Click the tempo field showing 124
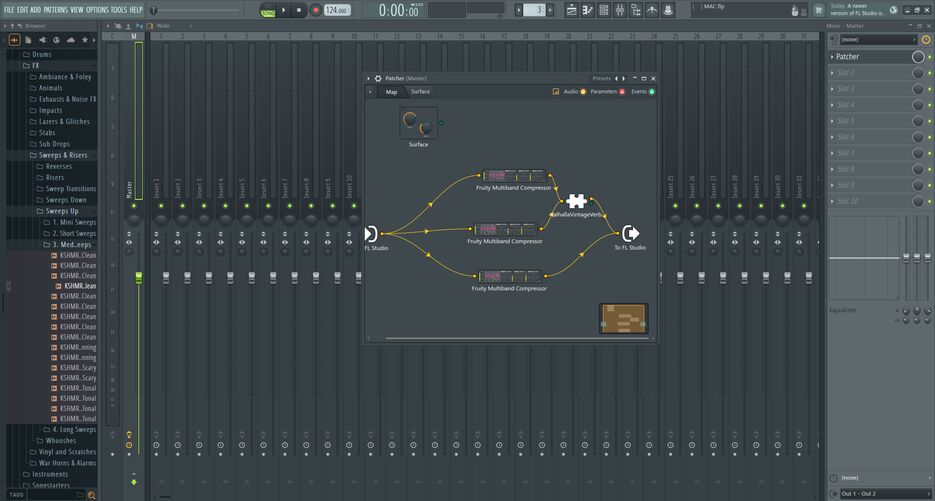The image size is (935, 501). coord(337,10)
